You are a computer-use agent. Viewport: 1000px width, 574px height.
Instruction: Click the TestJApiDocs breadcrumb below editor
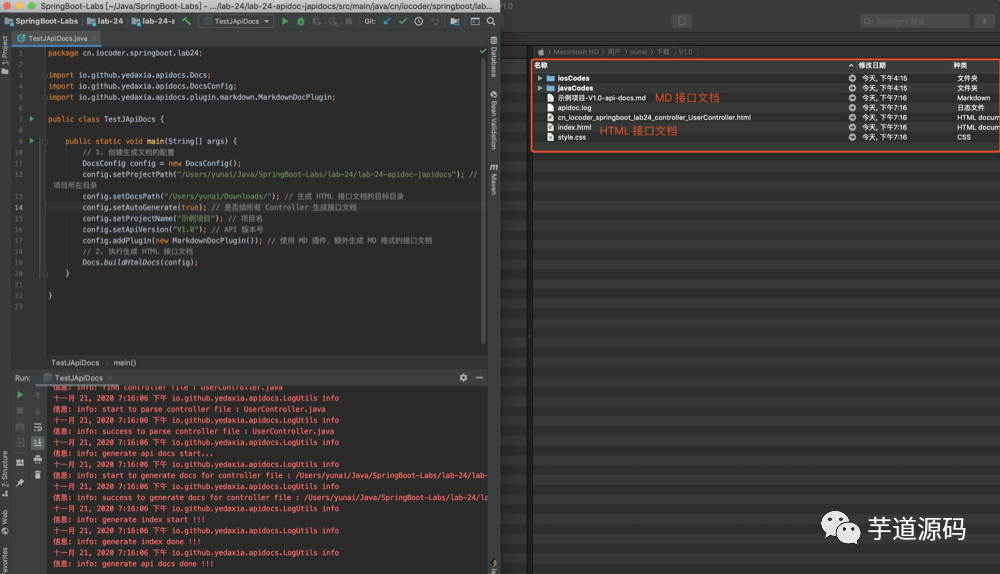75,362
